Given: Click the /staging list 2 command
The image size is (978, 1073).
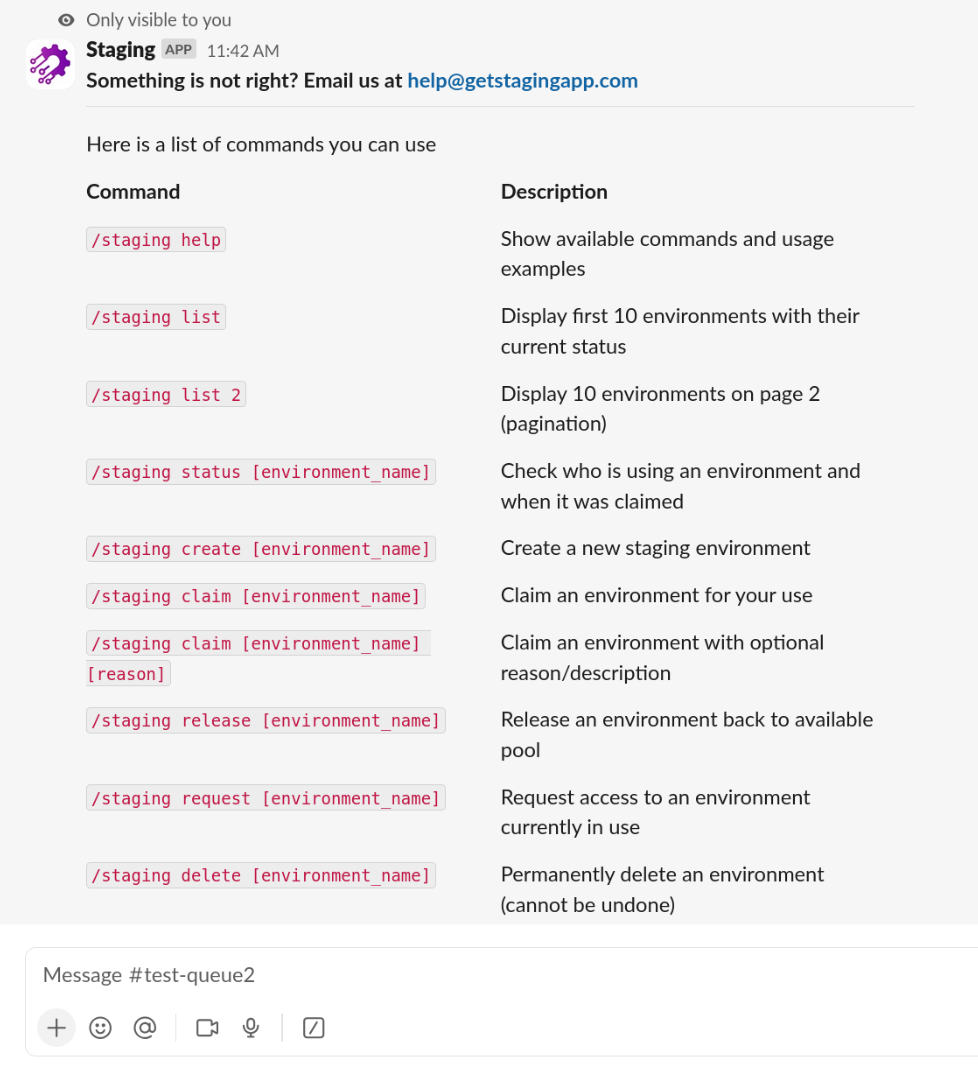Looking at the screenshot, I should point(166,395).
